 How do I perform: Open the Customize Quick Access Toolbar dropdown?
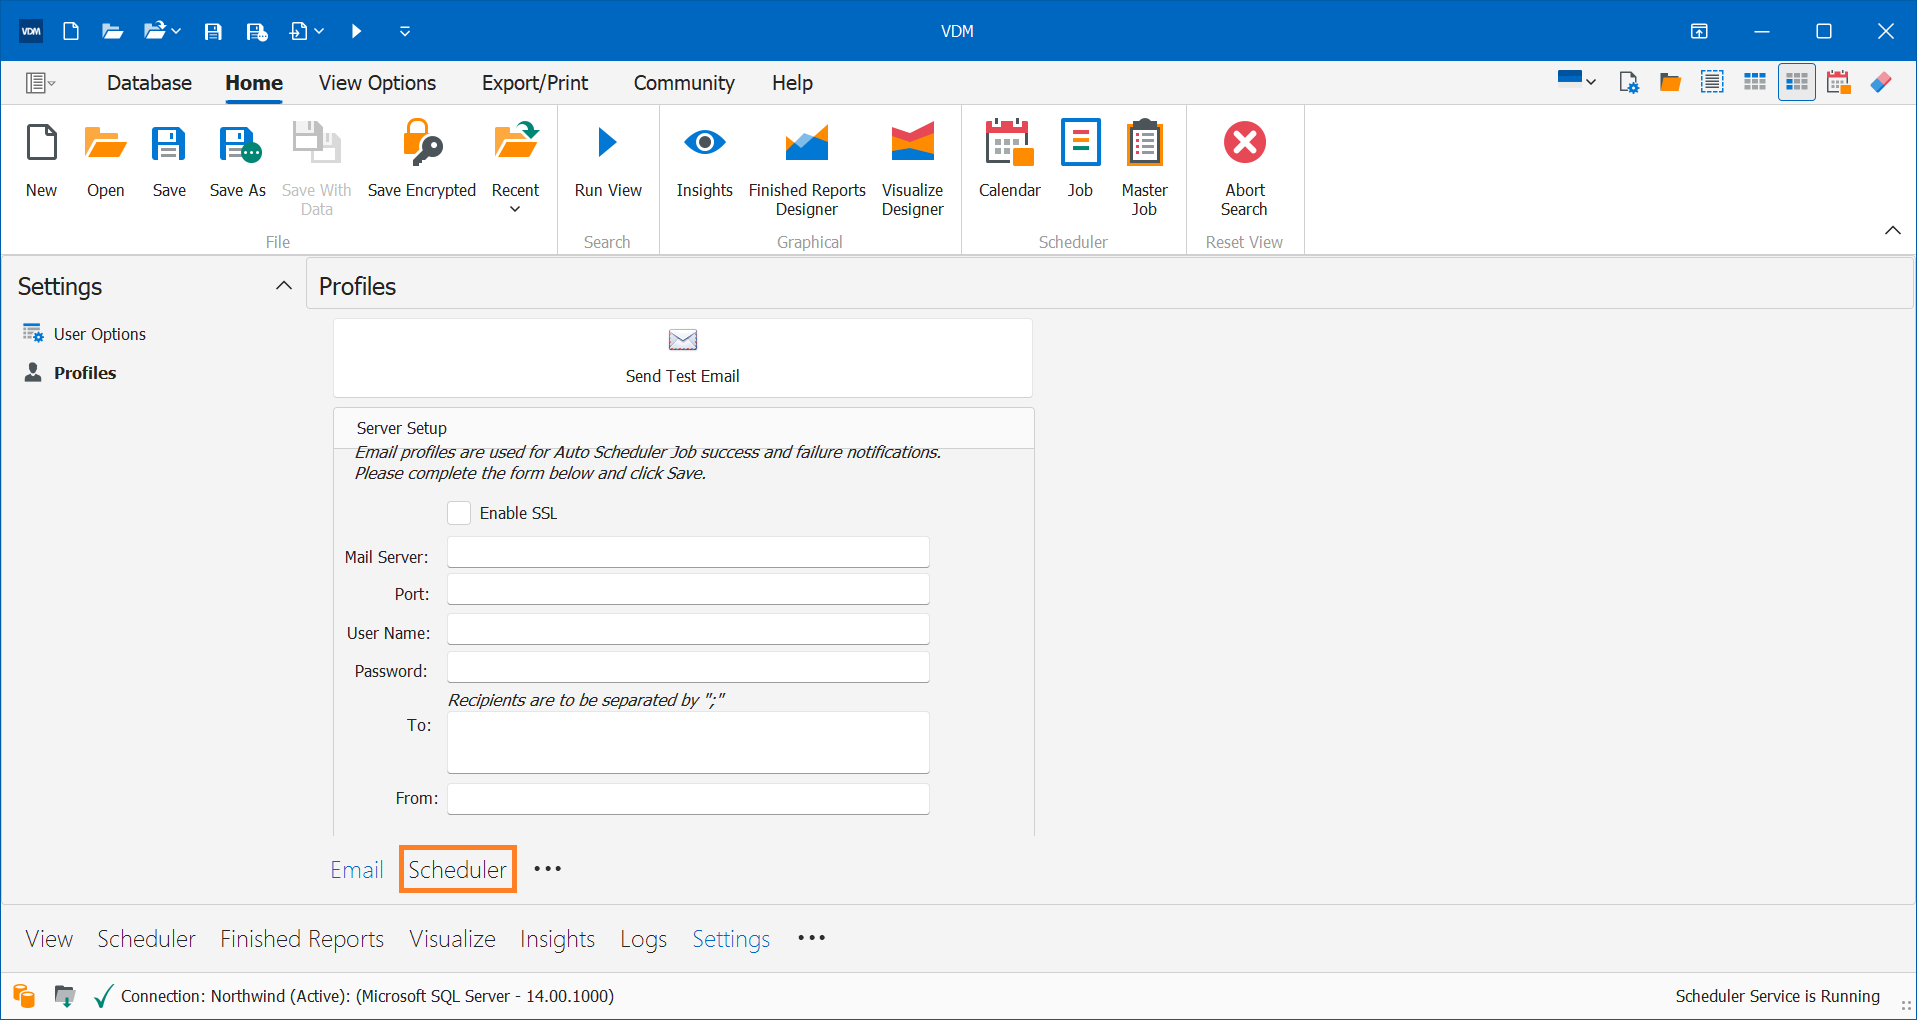[405, 31]
